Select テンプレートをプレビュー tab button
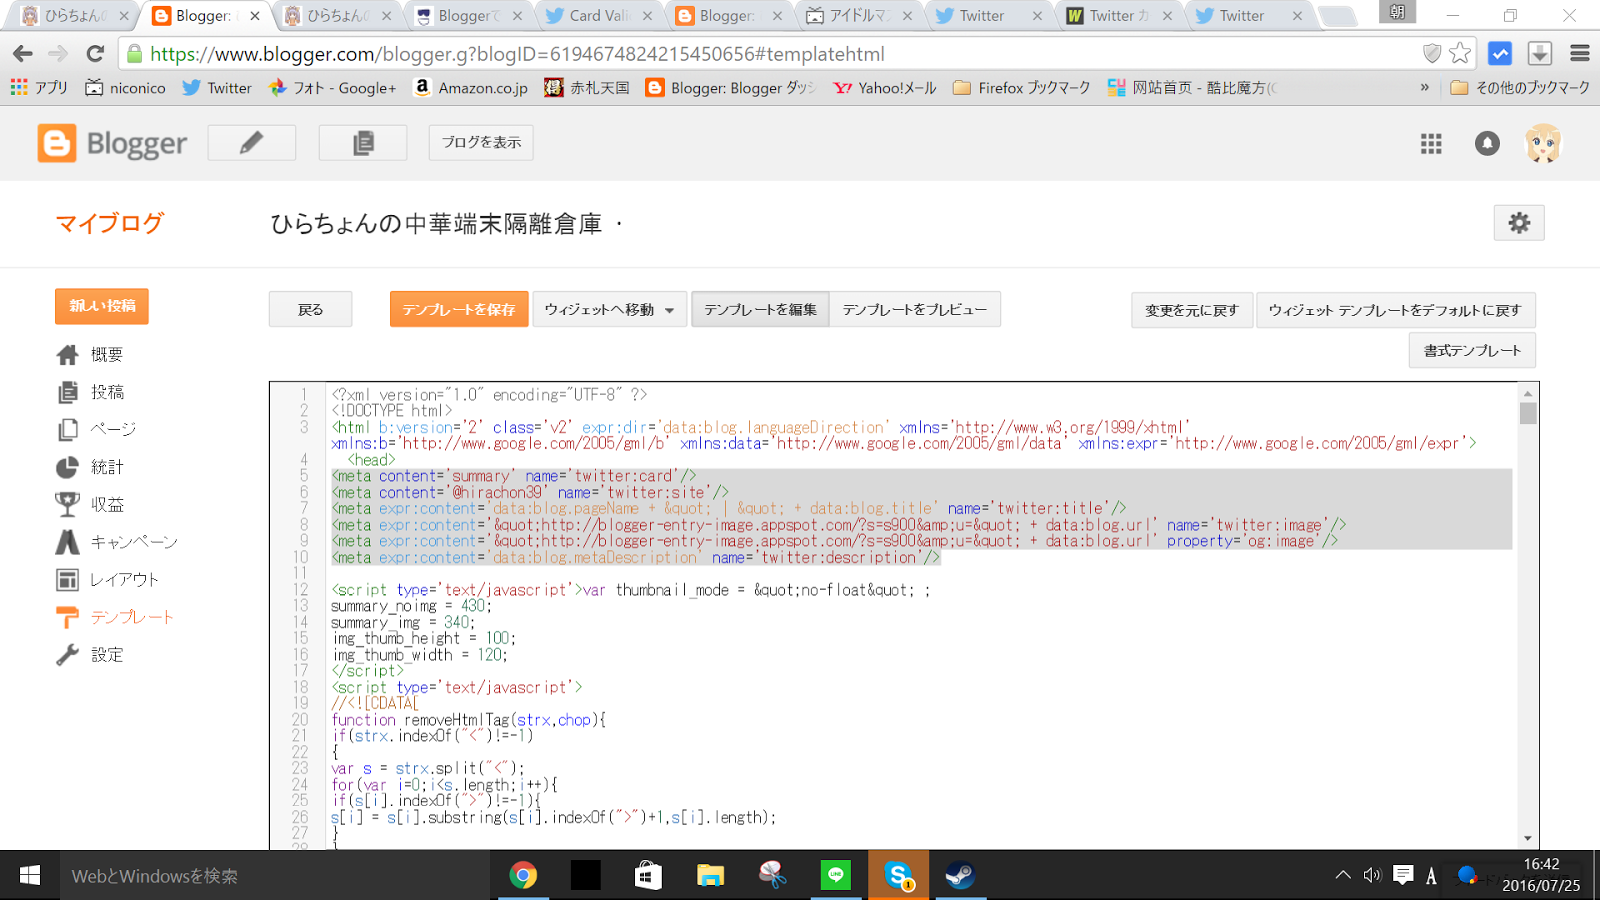This screenshot has width=1600, height=900. click(x=914, y=310)
